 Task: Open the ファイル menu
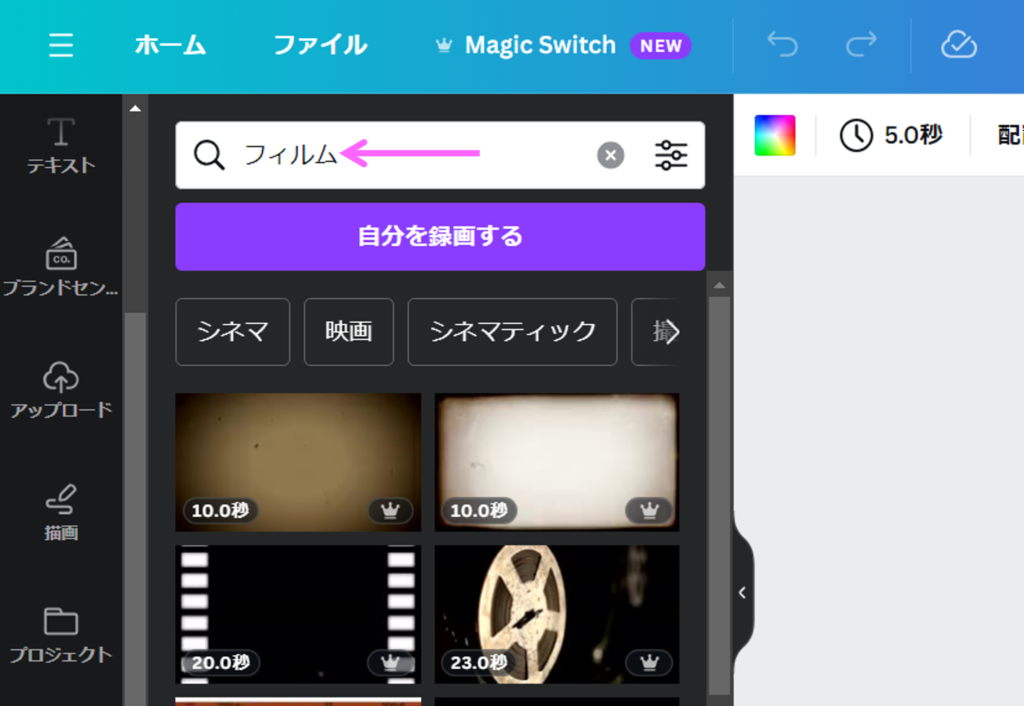[320, 46]
